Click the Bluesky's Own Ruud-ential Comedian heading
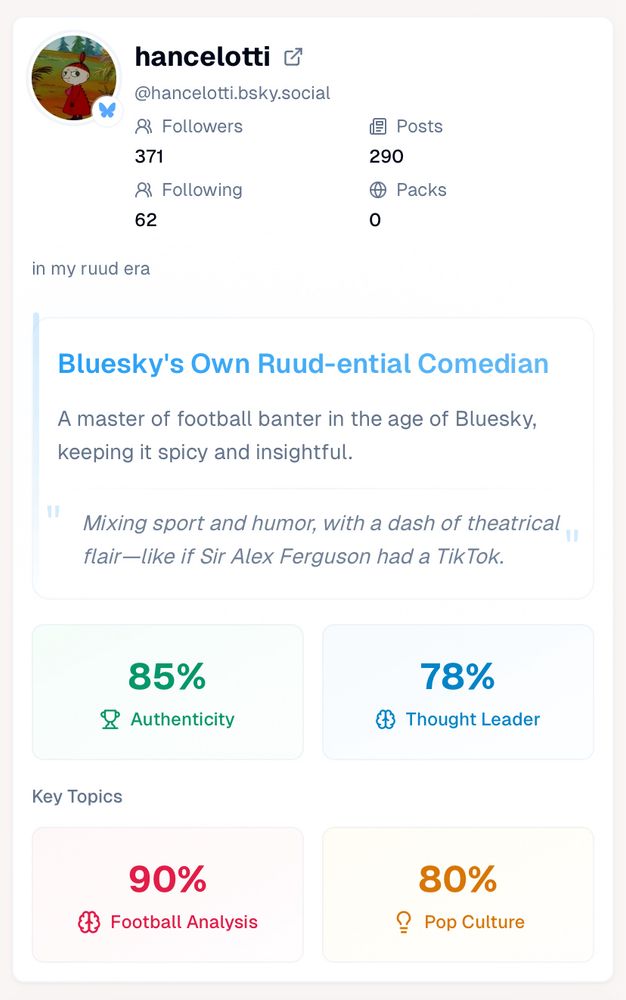626x1000 pixels. click(303, 363)
